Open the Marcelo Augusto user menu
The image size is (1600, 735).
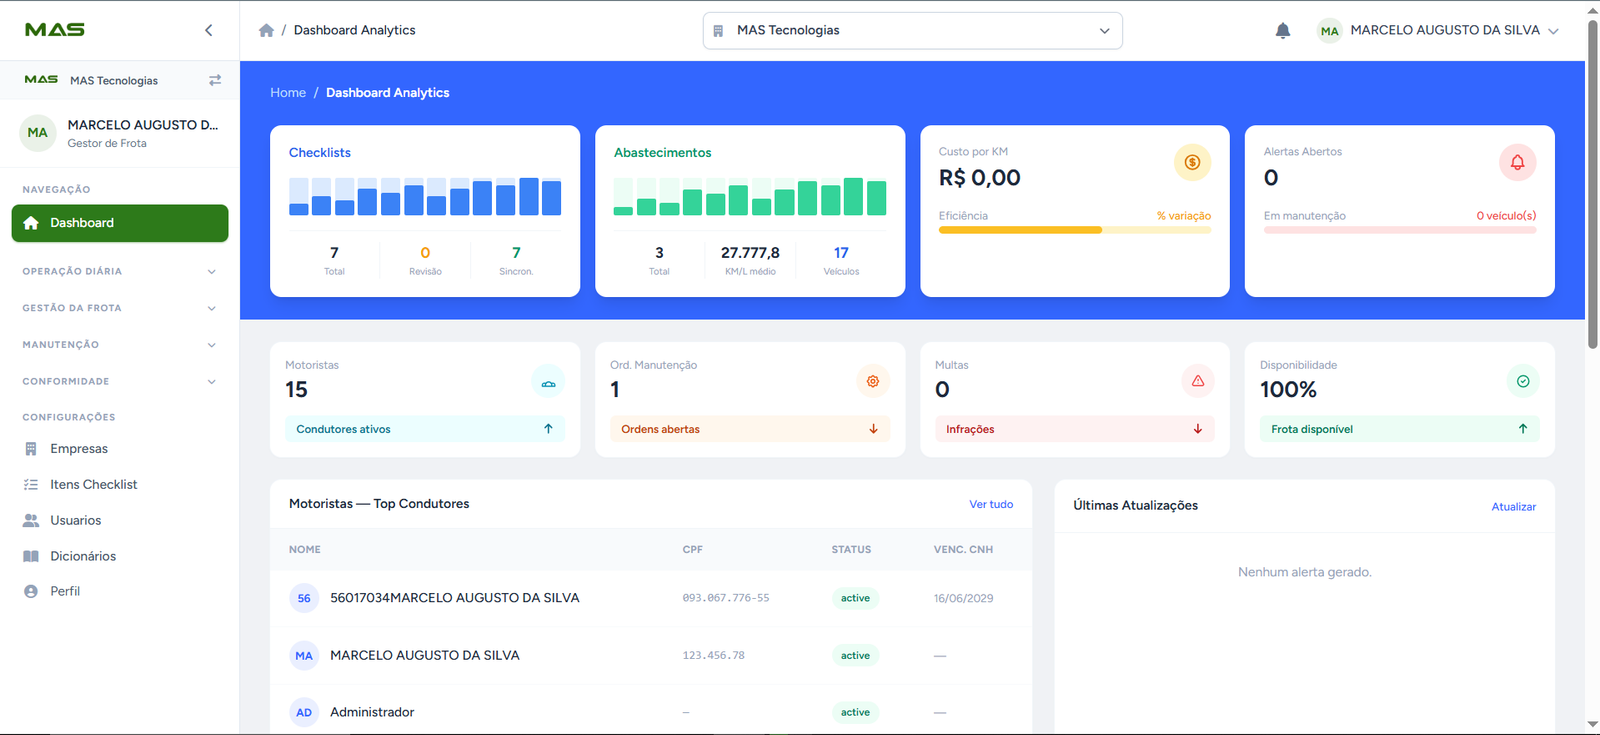[1438, 30]
